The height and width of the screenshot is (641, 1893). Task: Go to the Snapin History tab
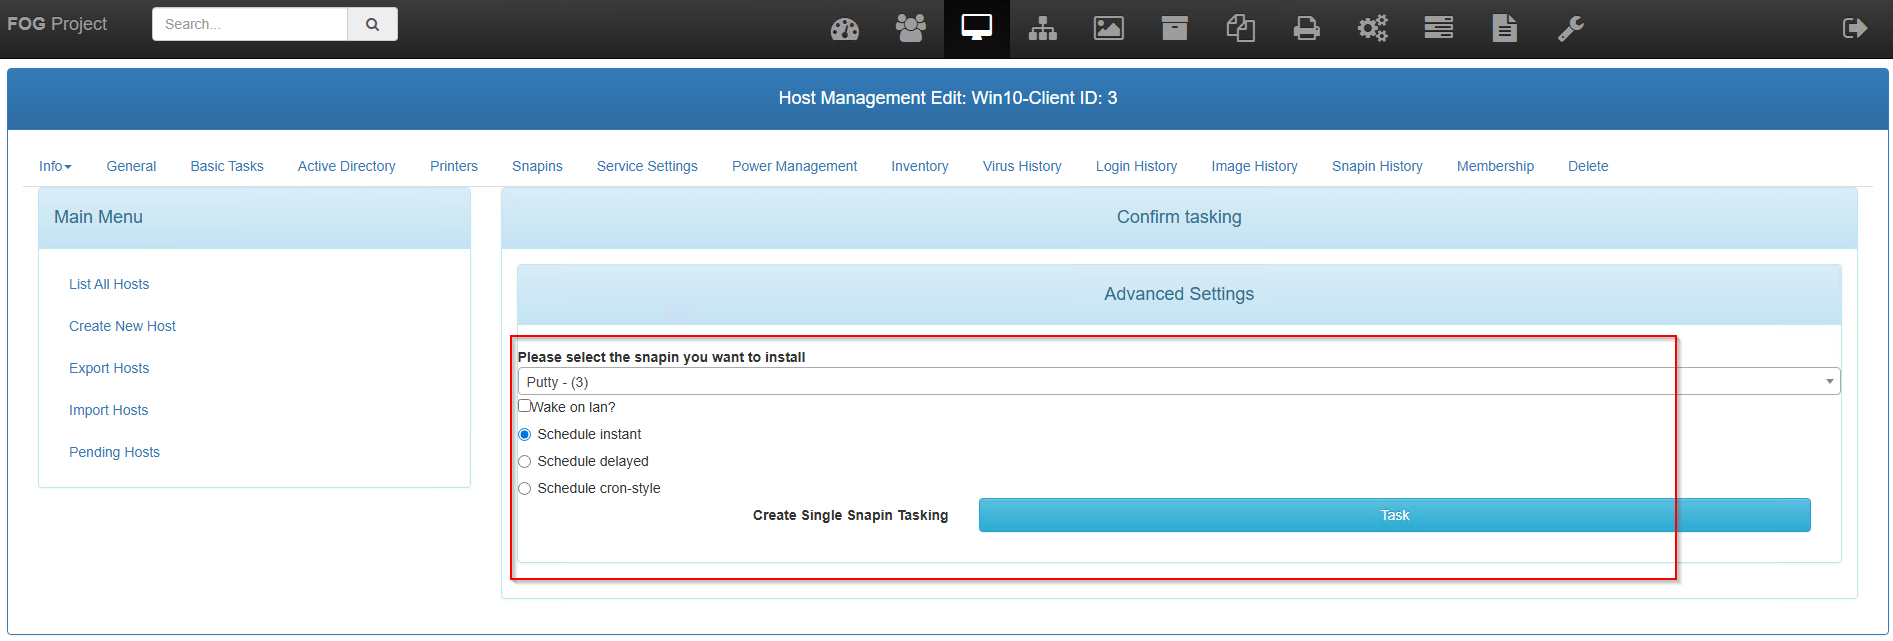[x=1376, y=166]
